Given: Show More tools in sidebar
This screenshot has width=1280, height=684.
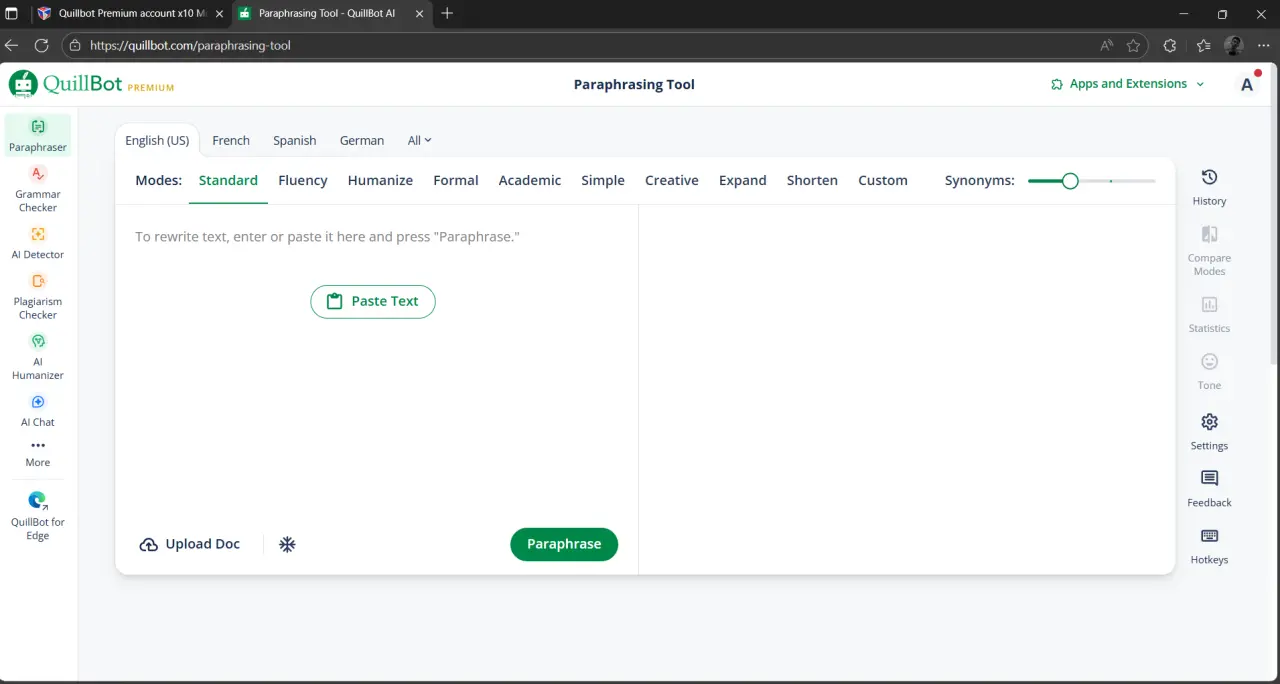Looking at the screenshot, I should click(38, 453).
